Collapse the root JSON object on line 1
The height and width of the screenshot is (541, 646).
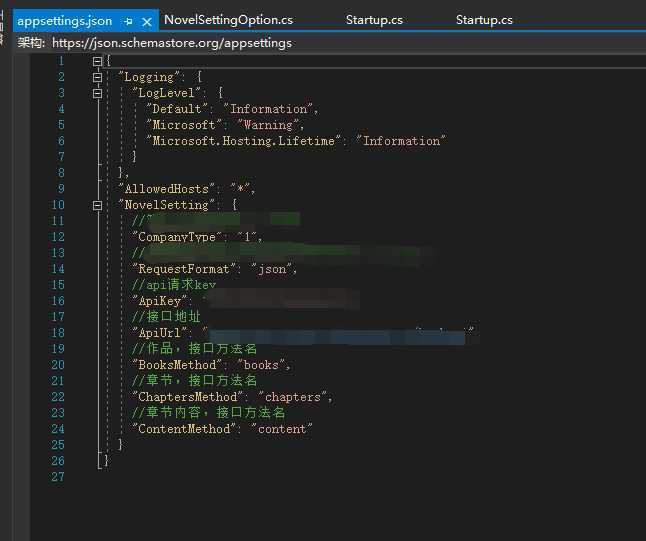tap(97, 61)
